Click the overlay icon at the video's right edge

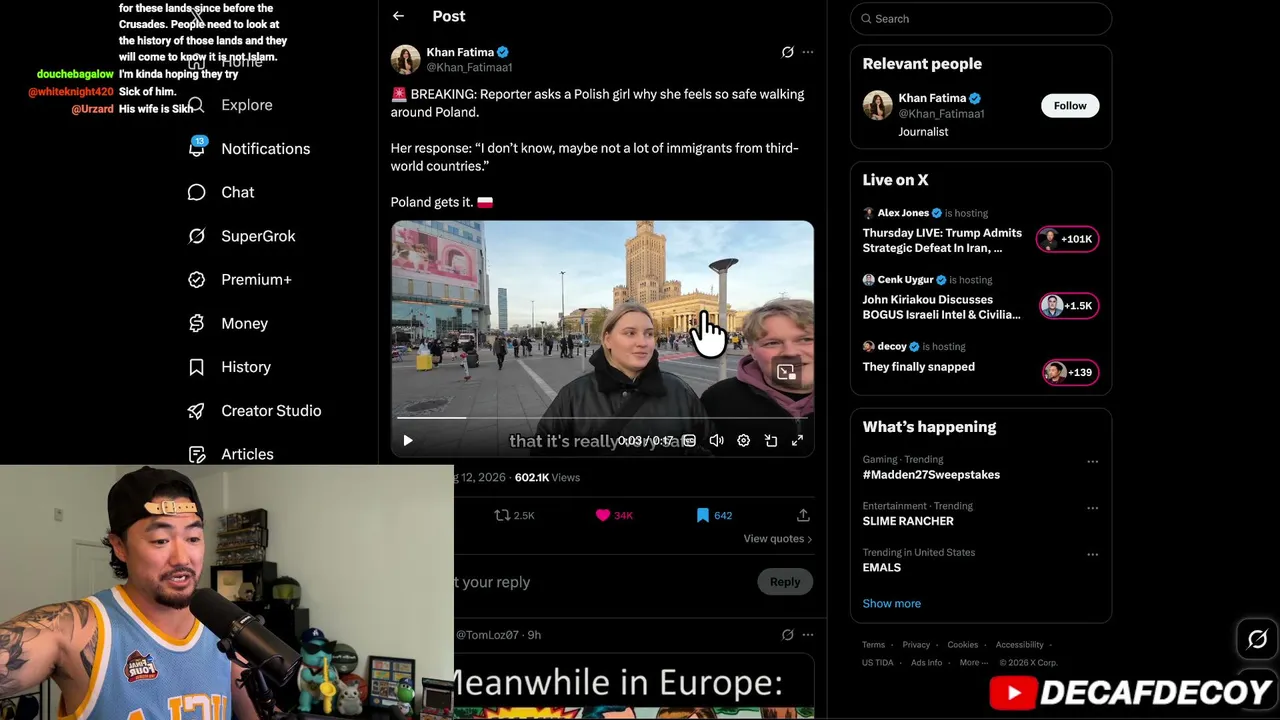[x=787, y=373]
